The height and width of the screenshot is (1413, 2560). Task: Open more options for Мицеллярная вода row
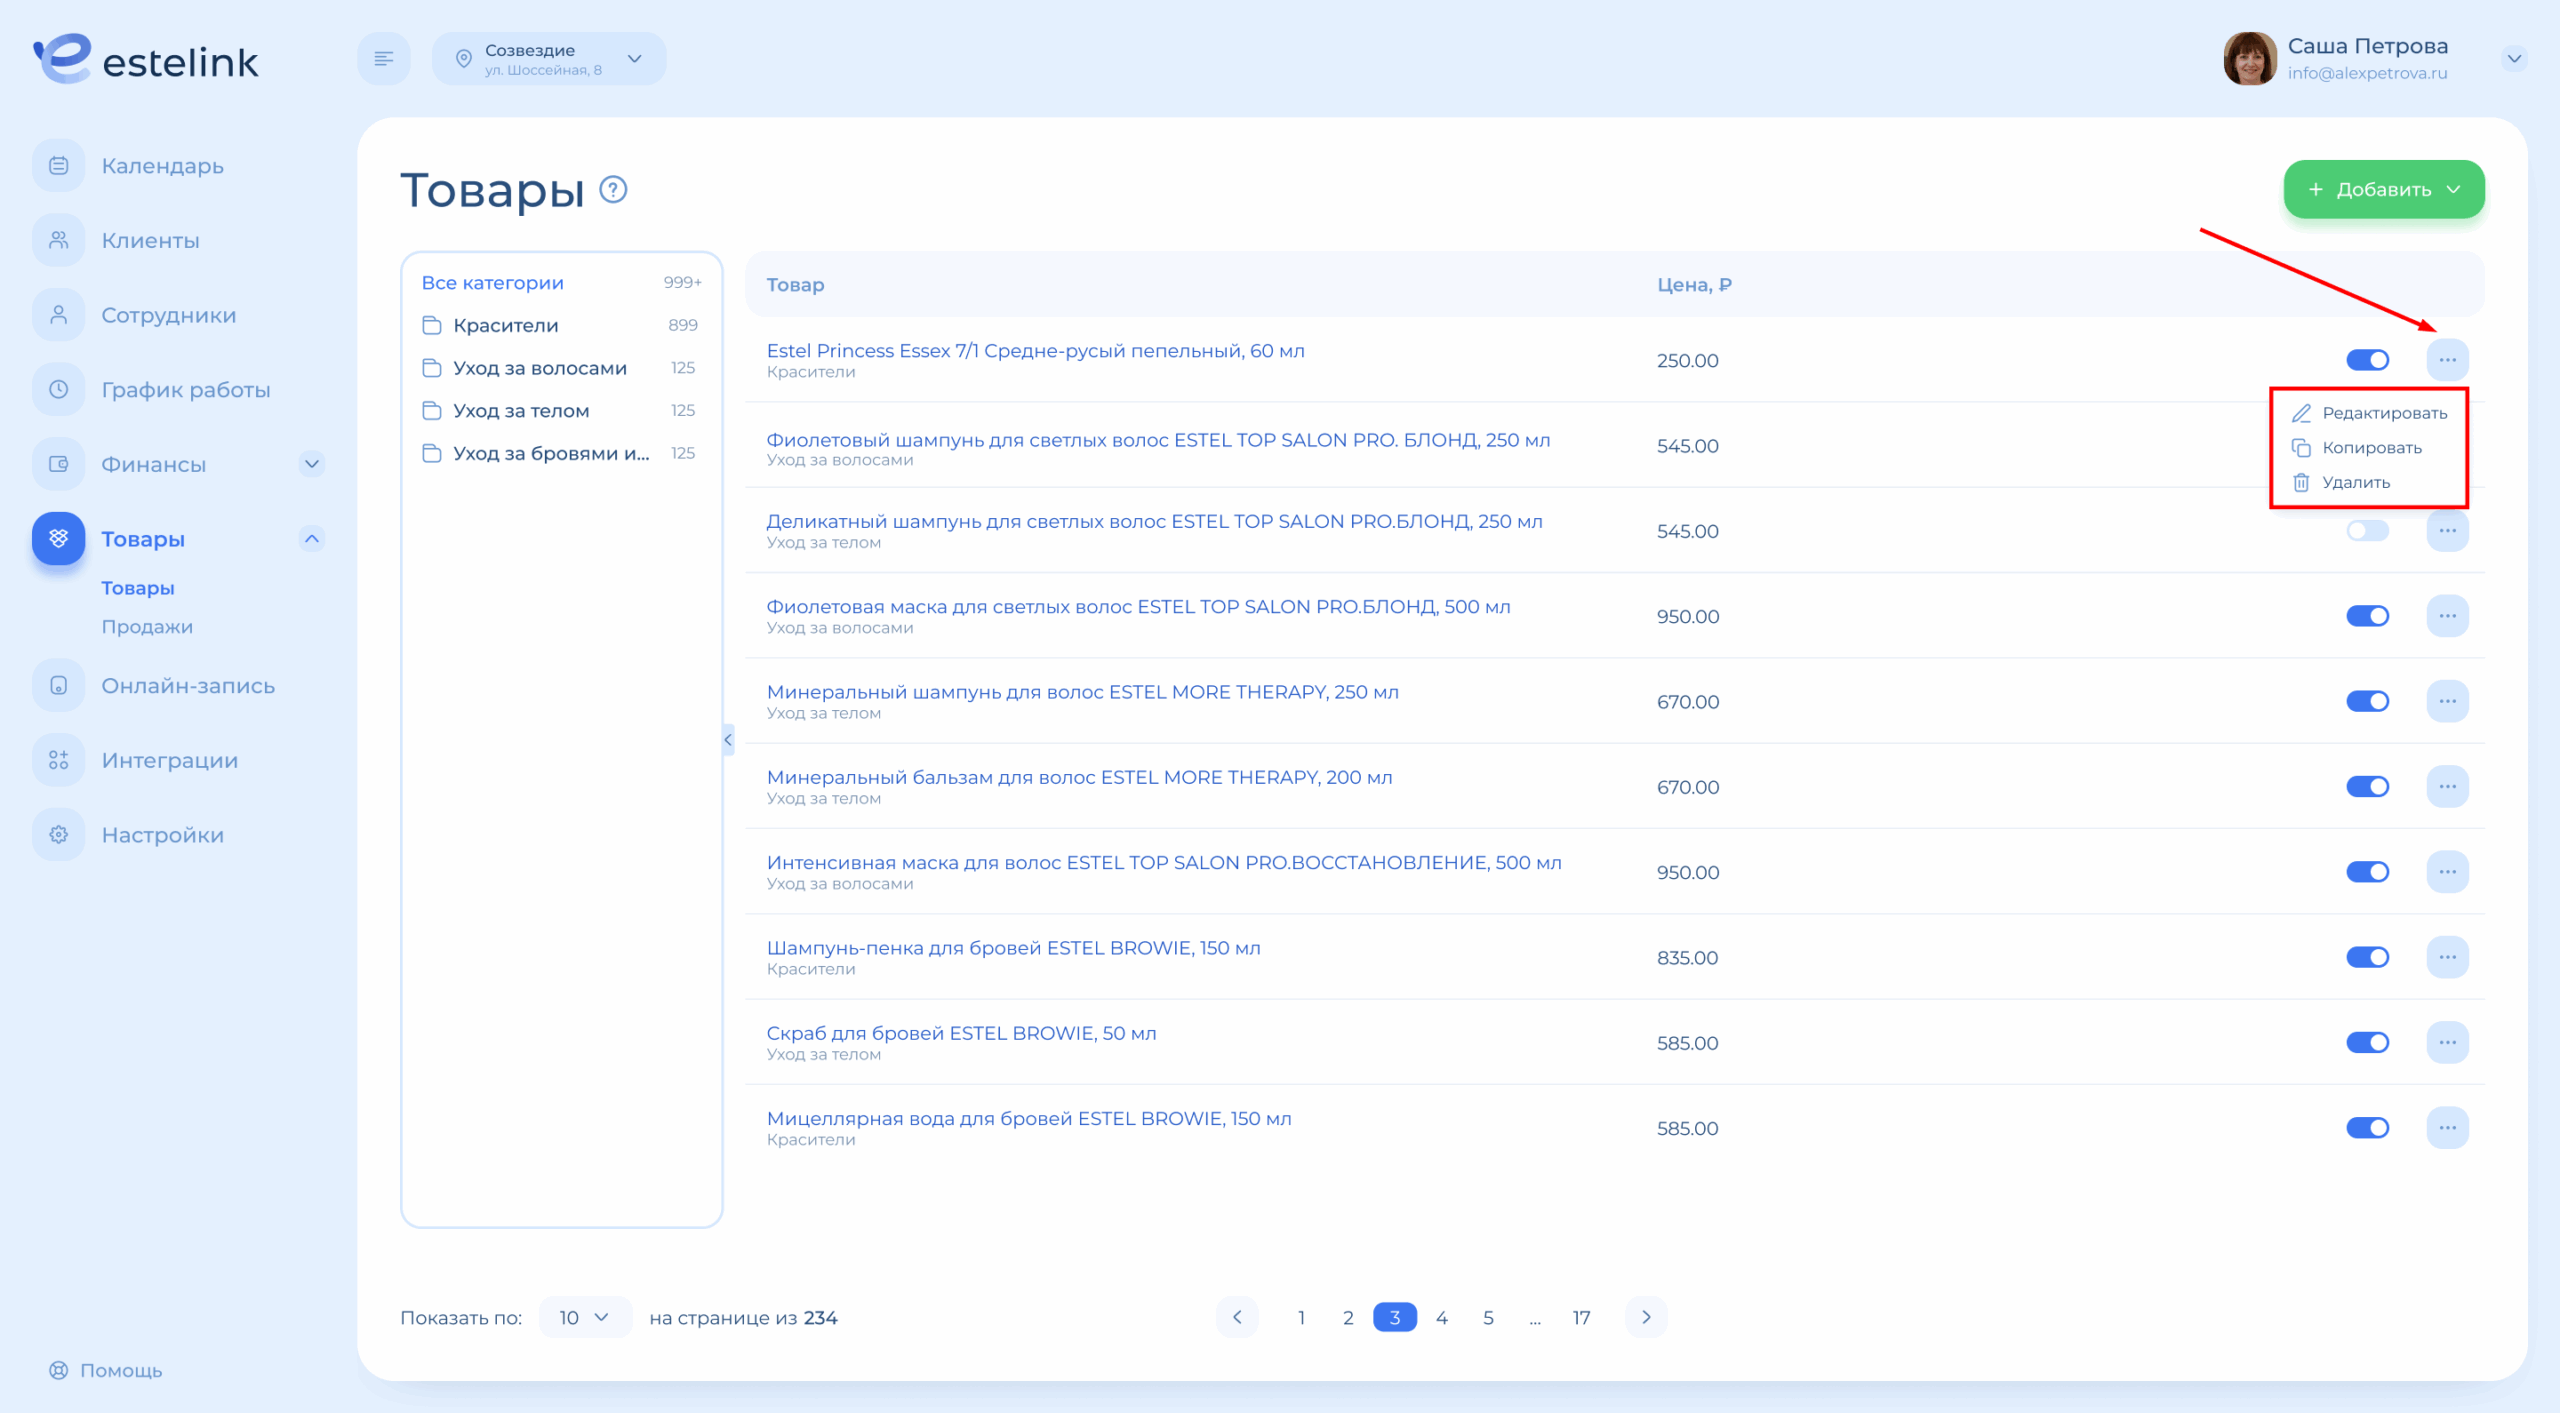point(2447,1128)
